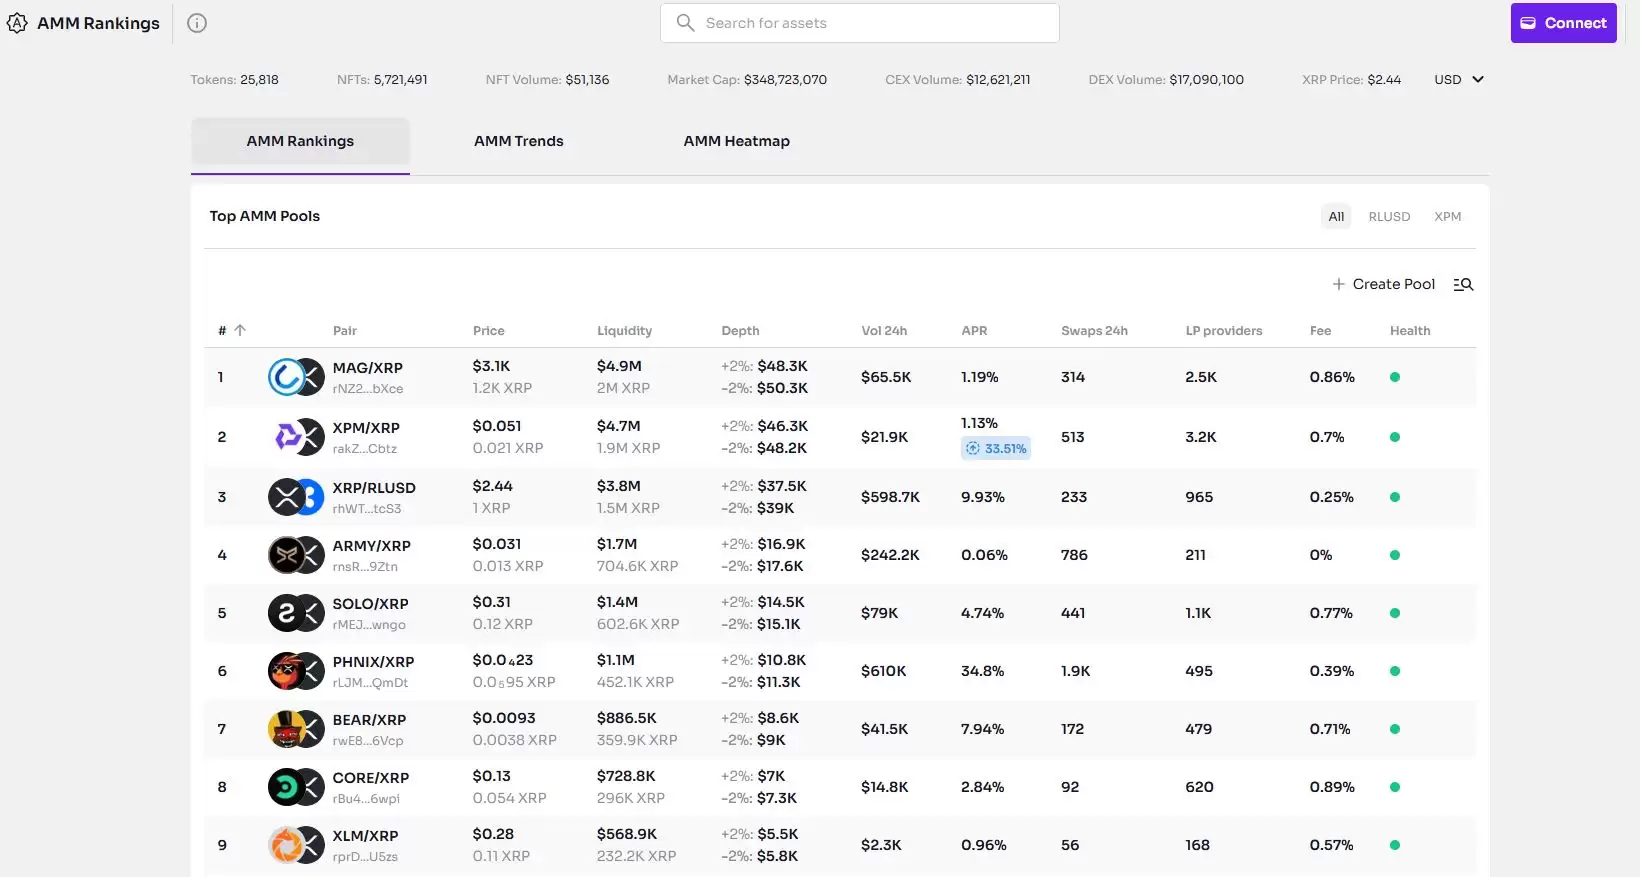Click the Search for assets field

pos(860,23)
